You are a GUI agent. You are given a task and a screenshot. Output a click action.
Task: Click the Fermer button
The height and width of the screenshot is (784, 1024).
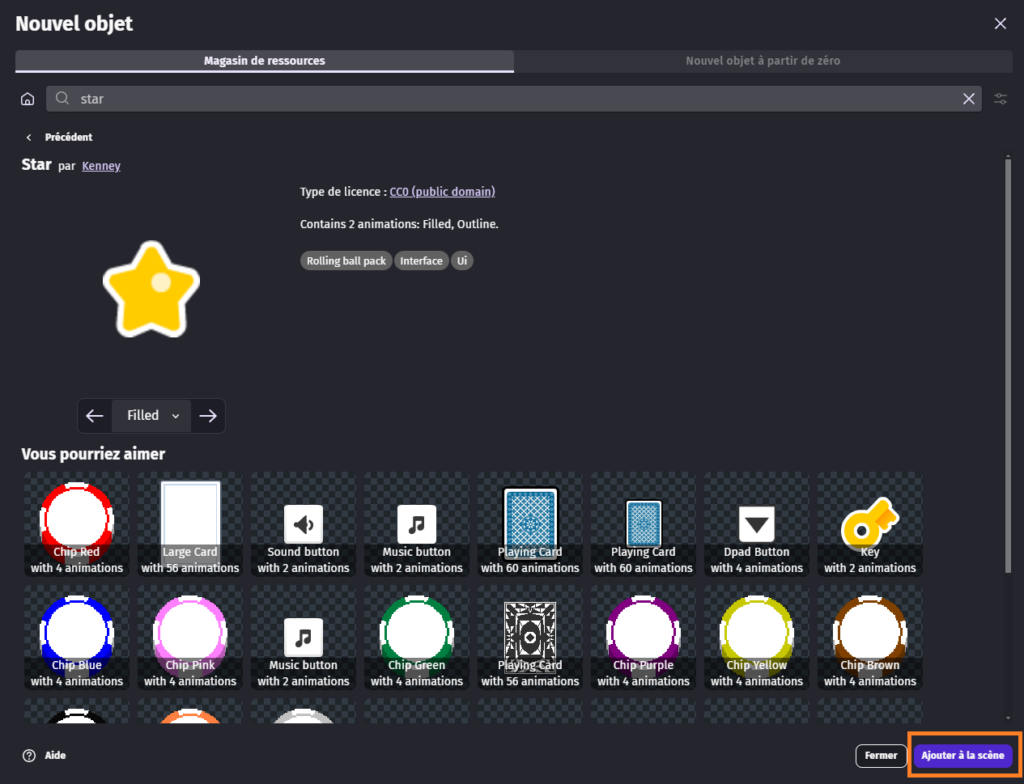pos(881,756)
